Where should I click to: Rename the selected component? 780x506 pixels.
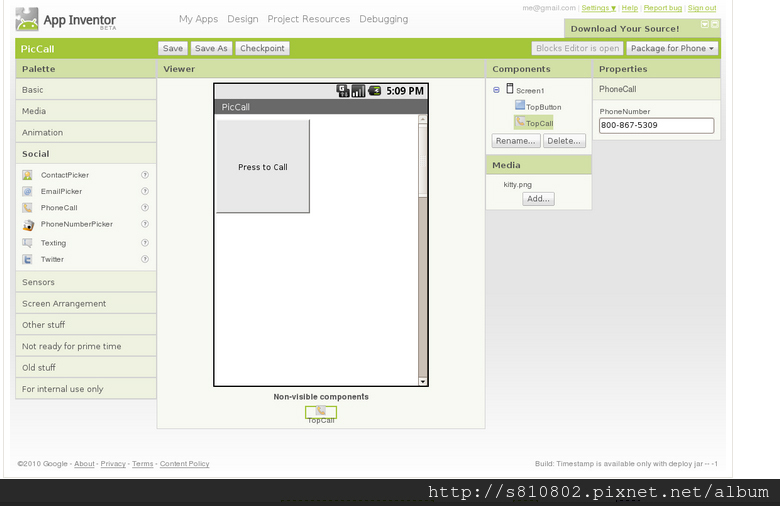[x=515, y=141]
